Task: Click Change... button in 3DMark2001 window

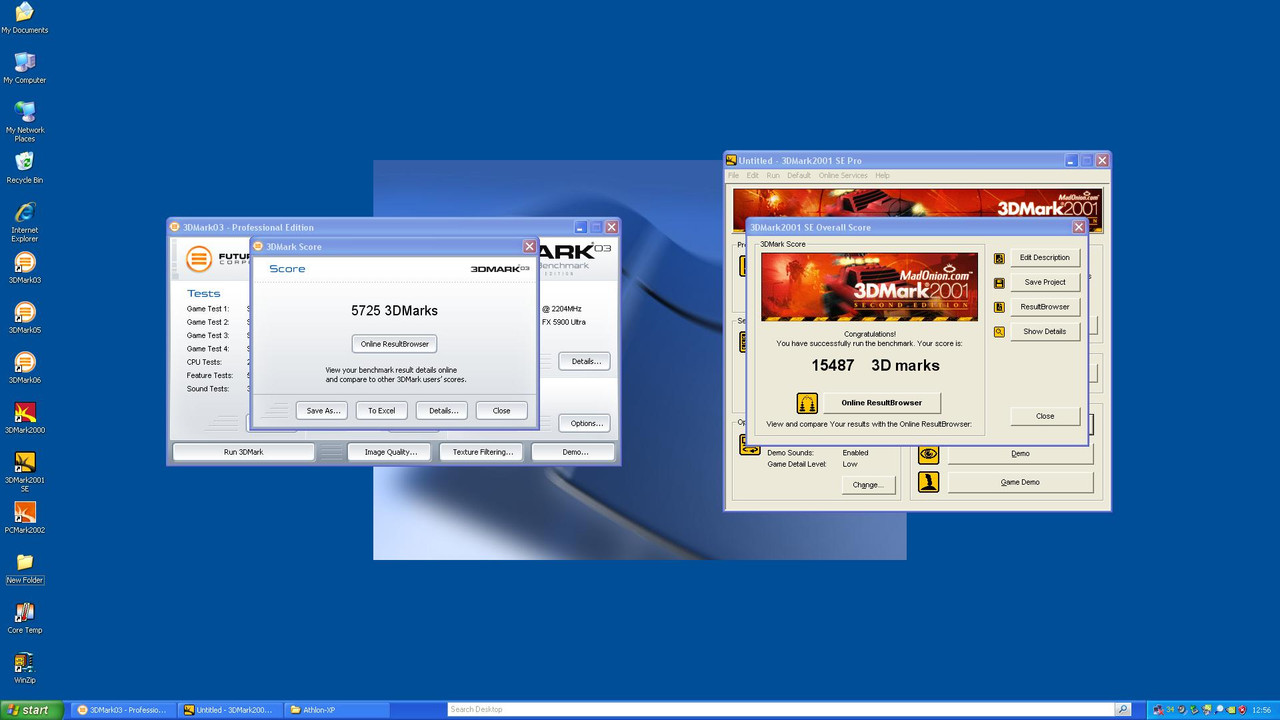Action: coord(867,485)
